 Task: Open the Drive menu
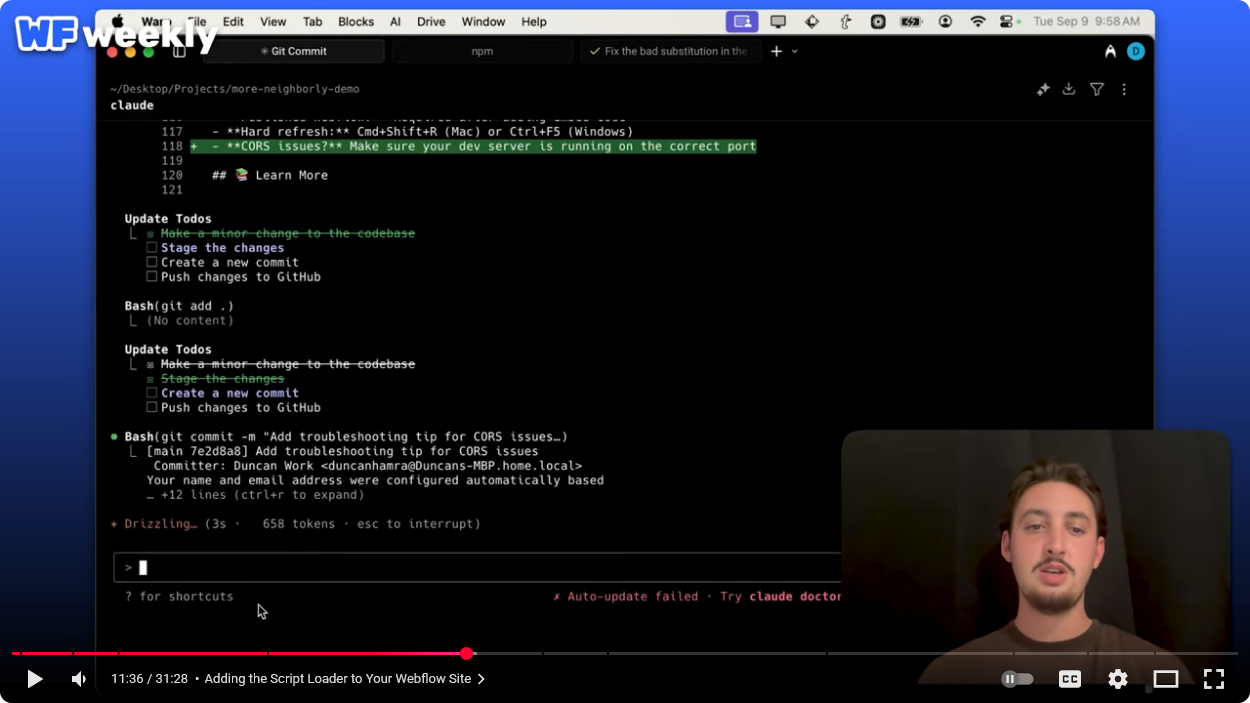click(x=431, y=21)
